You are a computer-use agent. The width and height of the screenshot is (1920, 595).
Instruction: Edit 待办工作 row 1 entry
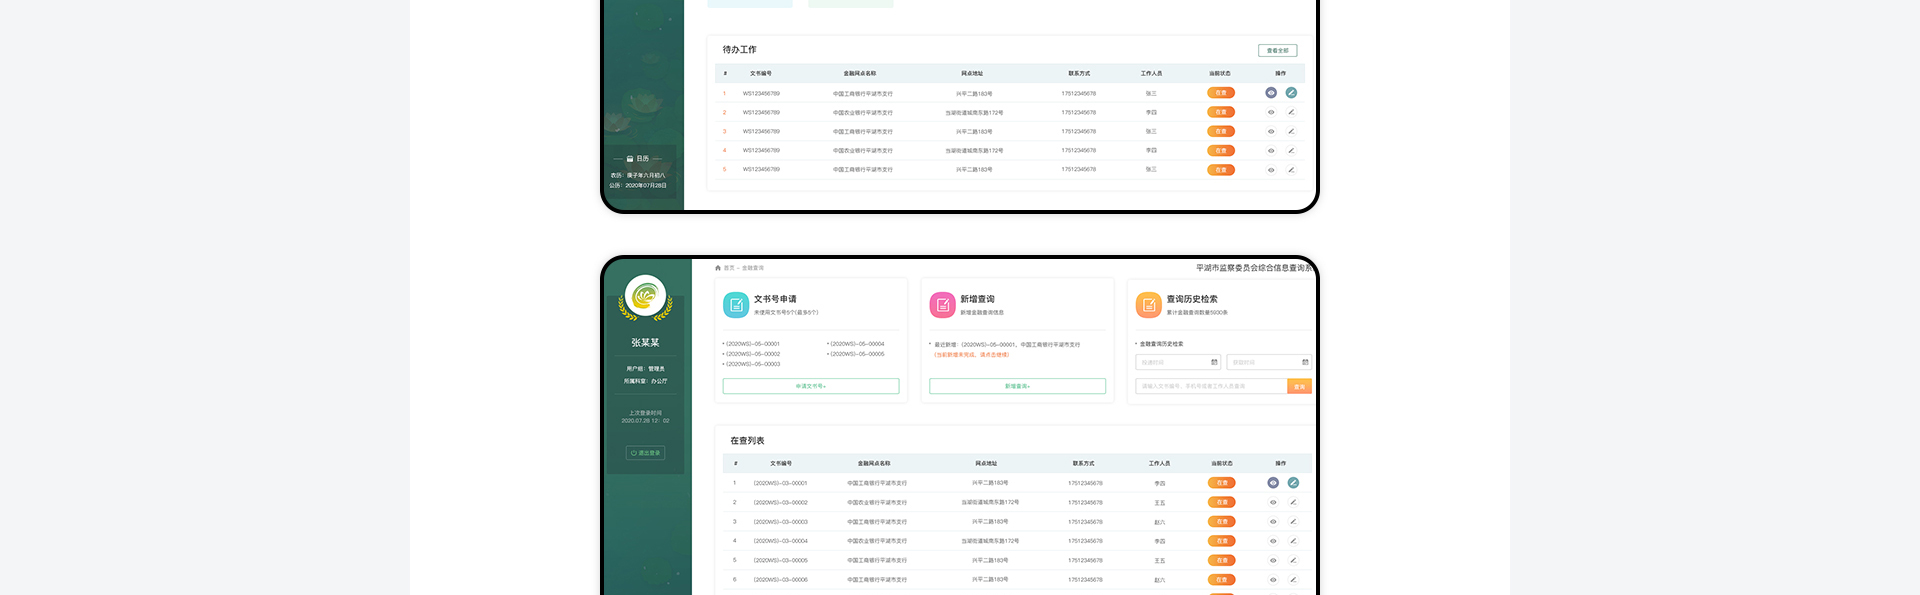(1291, 93)
